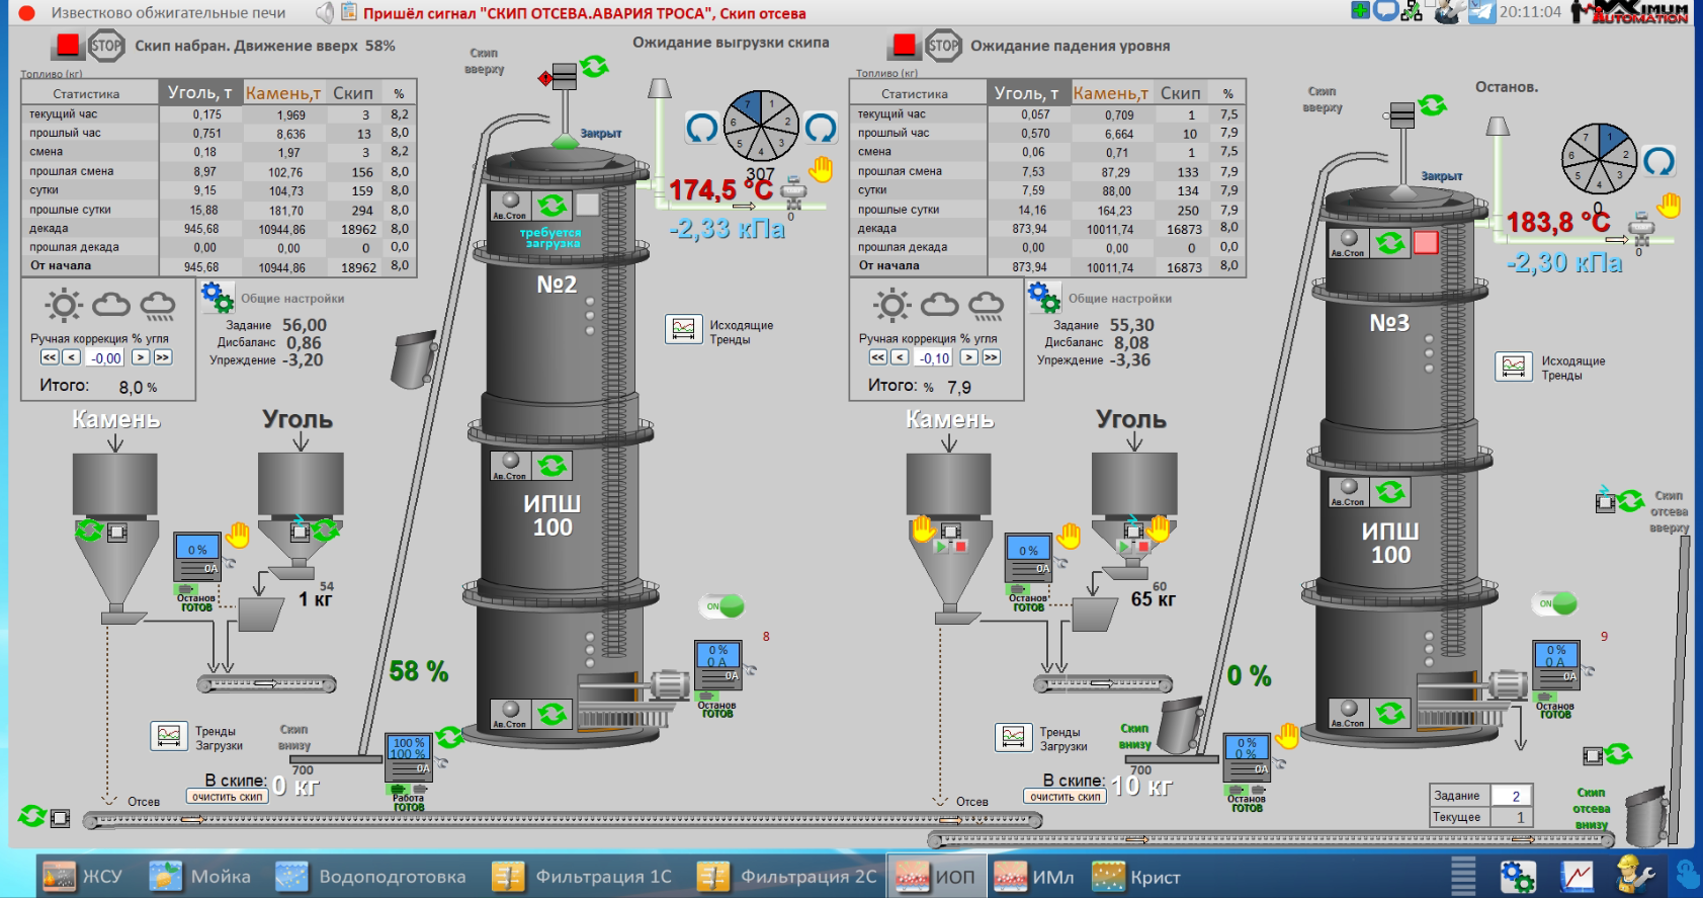Click the top 'Ав.Стоп' button on kiln №2
The height and width of the screenshot is (898, 1703).
510,206
